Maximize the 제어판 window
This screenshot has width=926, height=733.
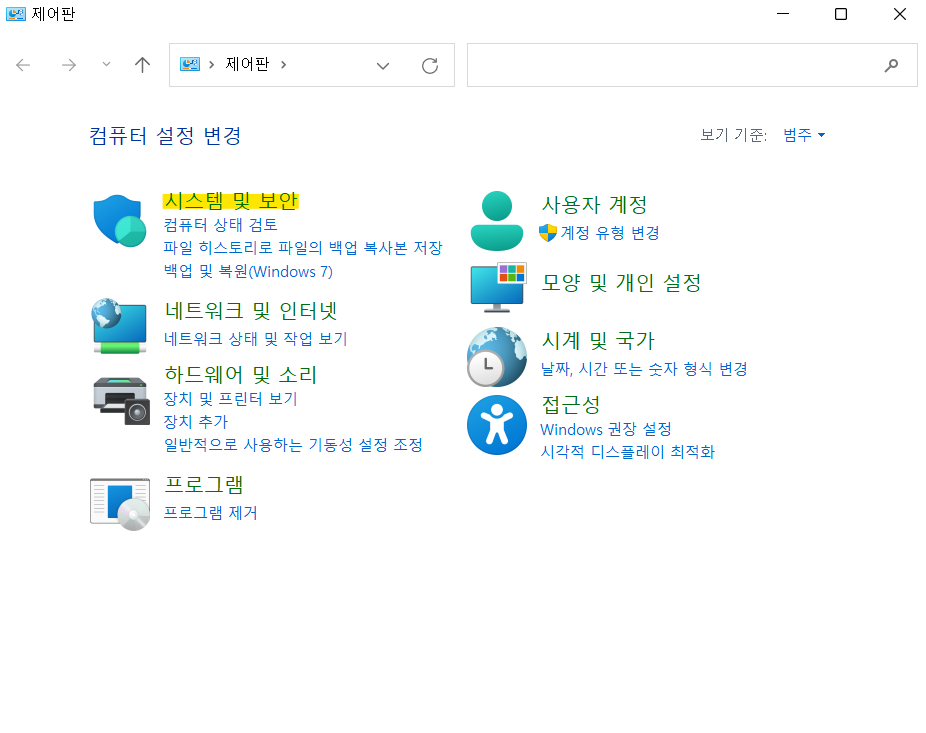[x=841, y=14]
